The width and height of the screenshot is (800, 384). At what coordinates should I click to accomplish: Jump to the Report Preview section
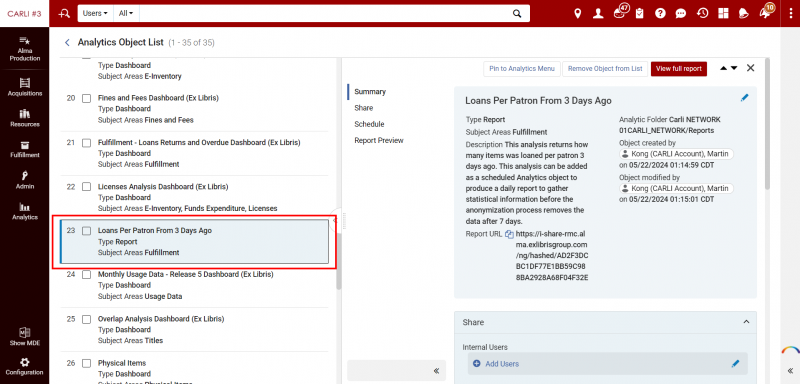[x=379, y=141]
